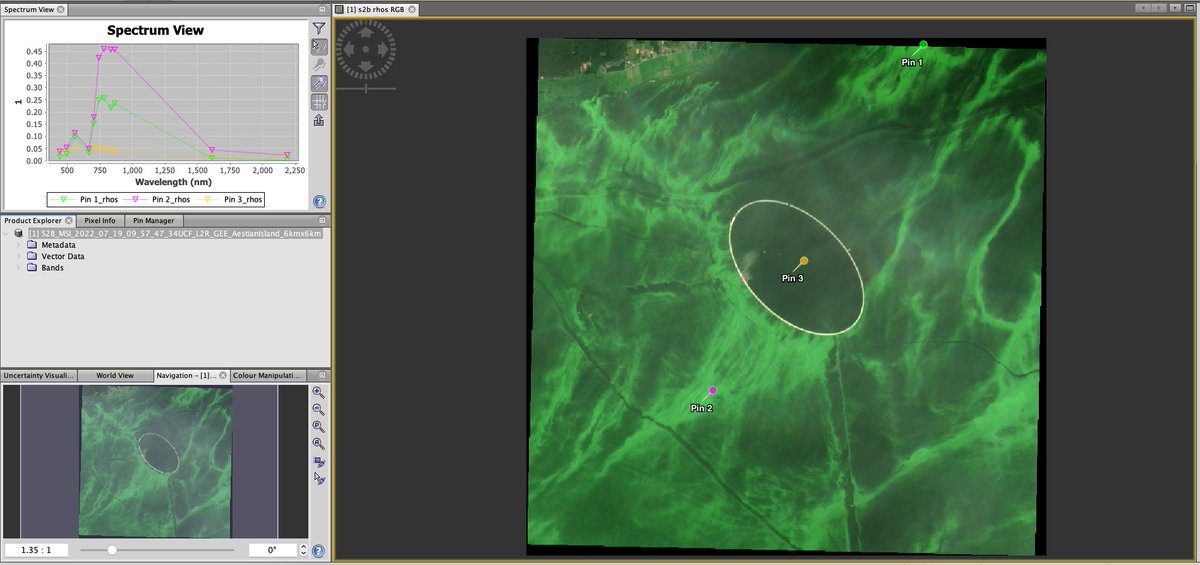Image resolution: width=1200 pixels, height=565 pixels.
Task: Toggle show spectra for all pins
Action: click(x=319, y=83)
